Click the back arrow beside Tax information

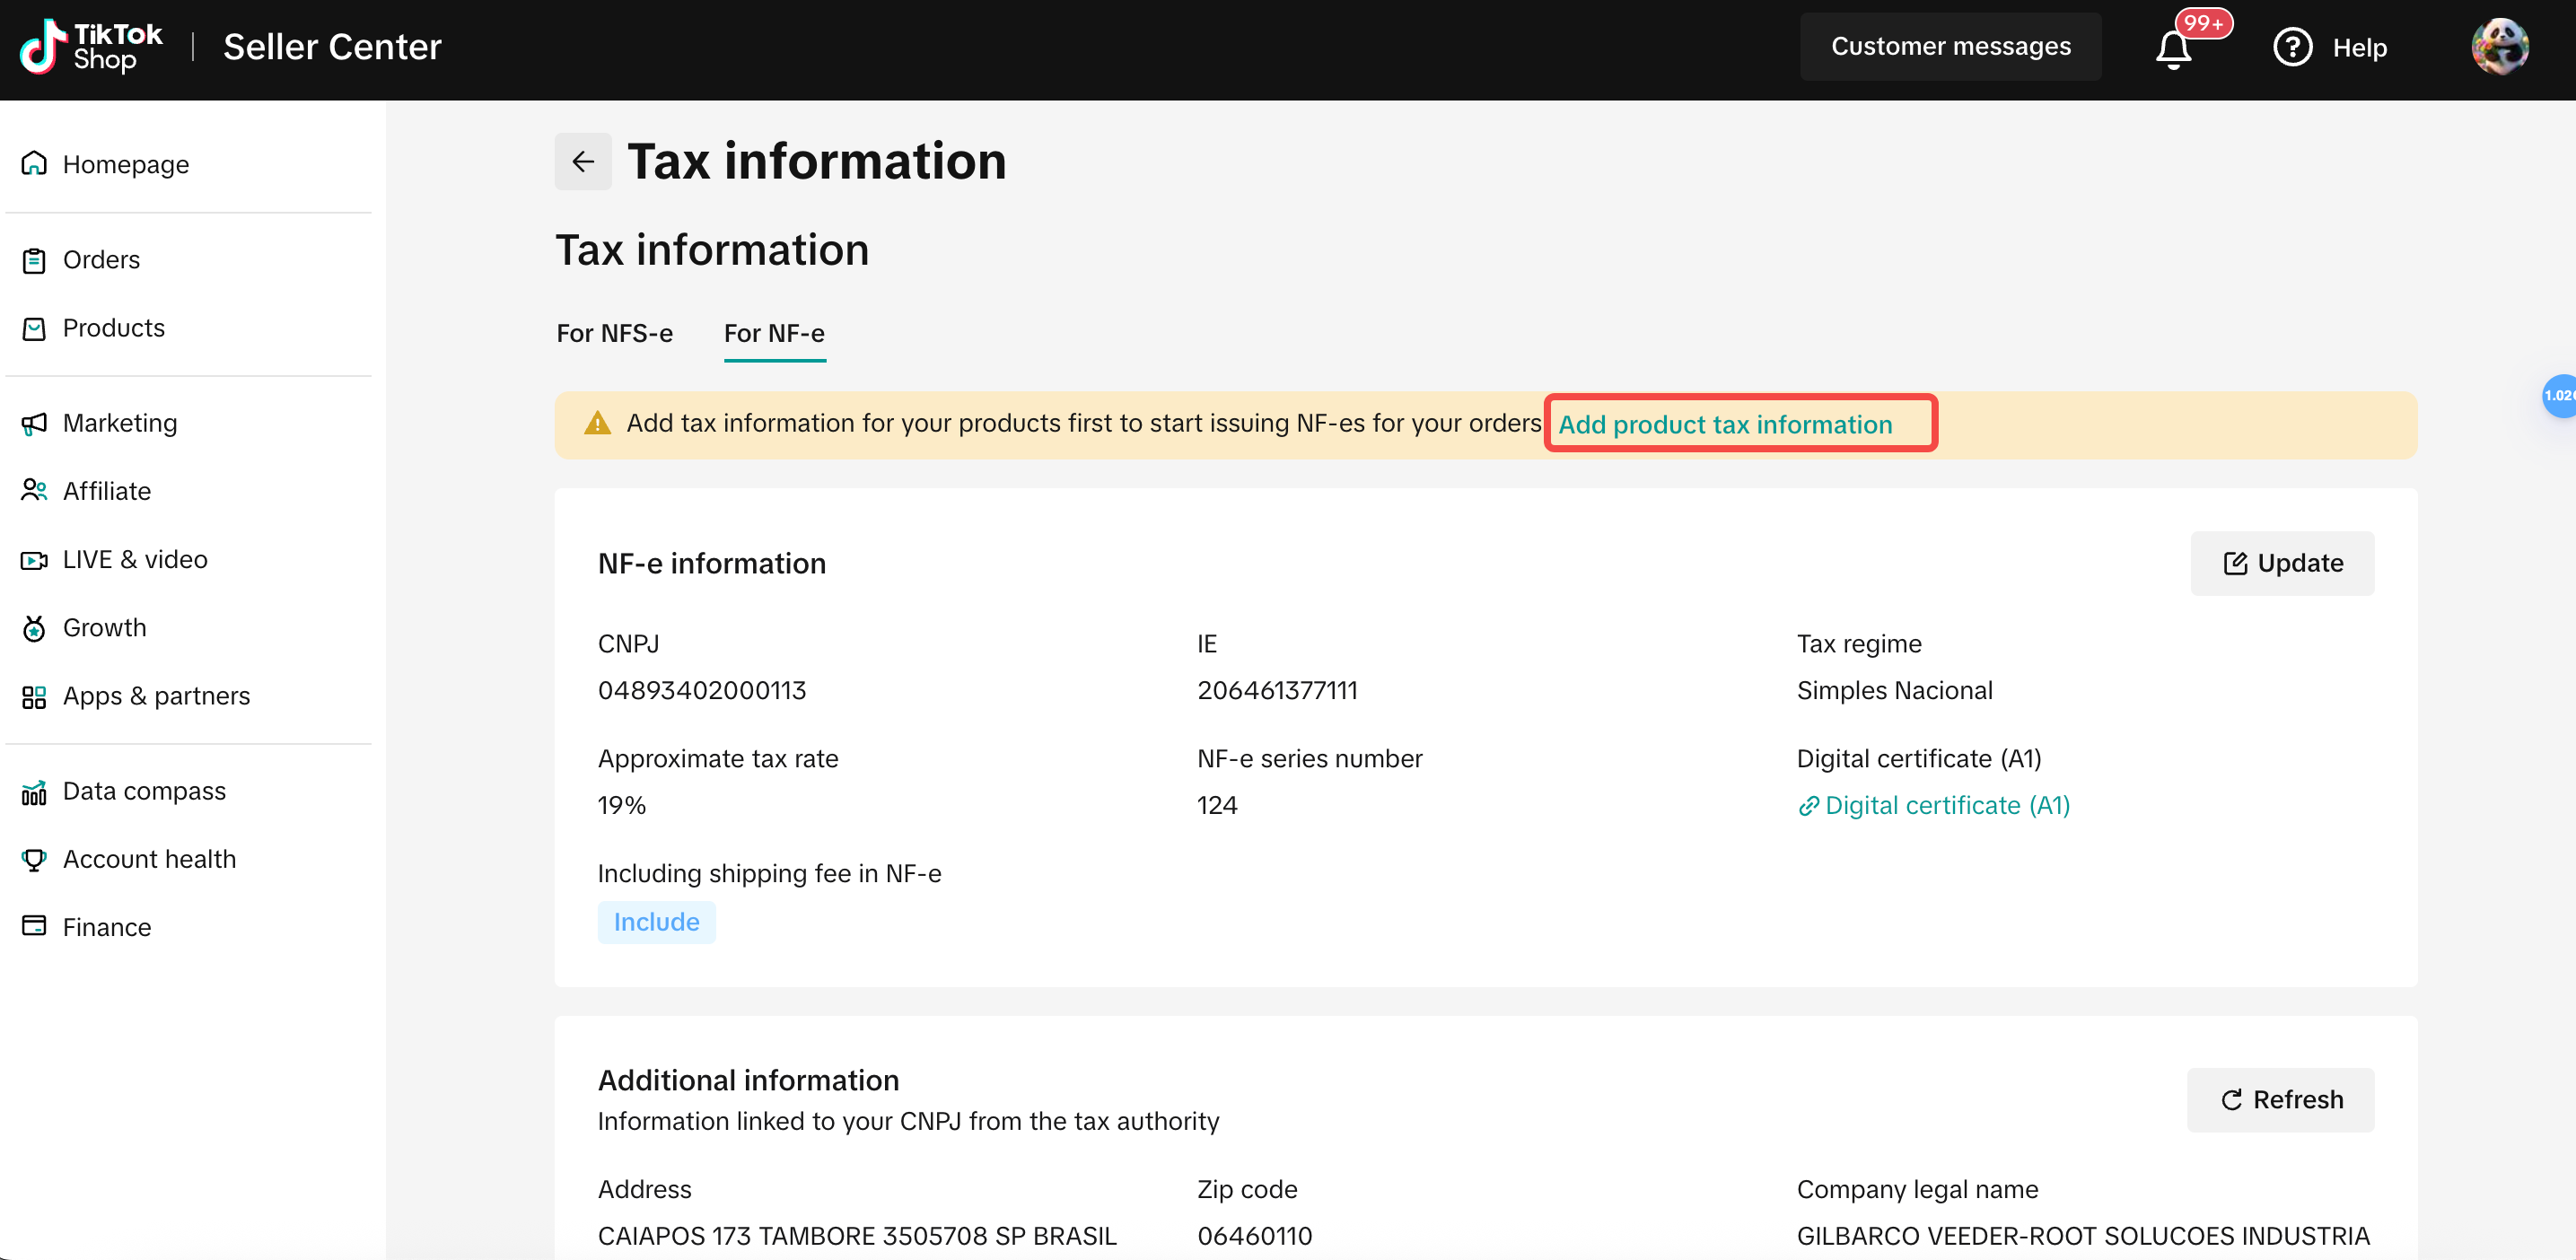(x=583, y=161)
